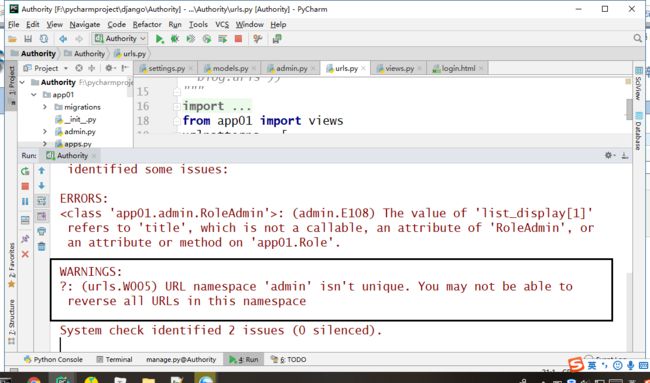650x383 pixels.
Task: Toggle the Database side panel
Action: [638, 131]
